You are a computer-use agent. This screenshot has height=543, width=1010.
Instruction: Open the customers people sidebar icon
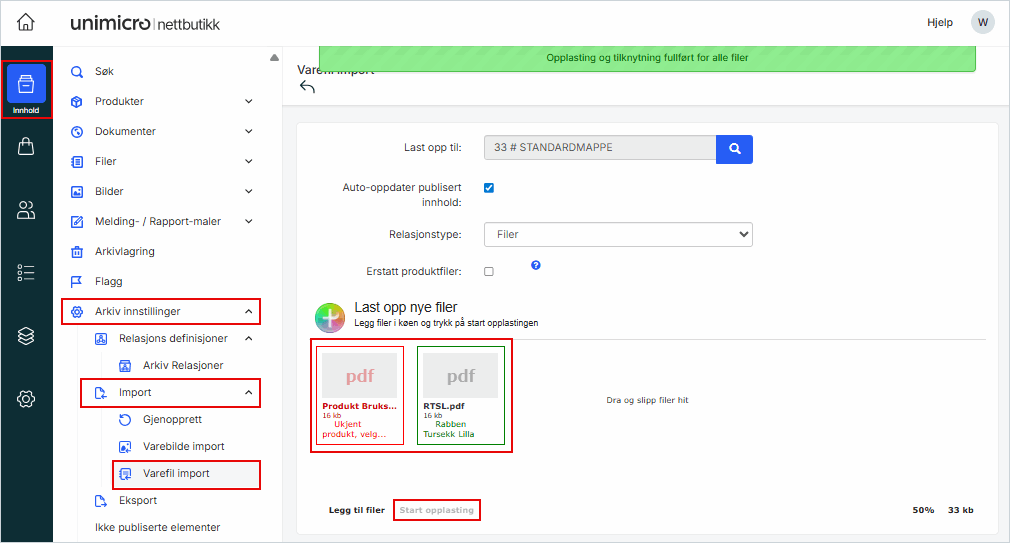pos(26,210)
